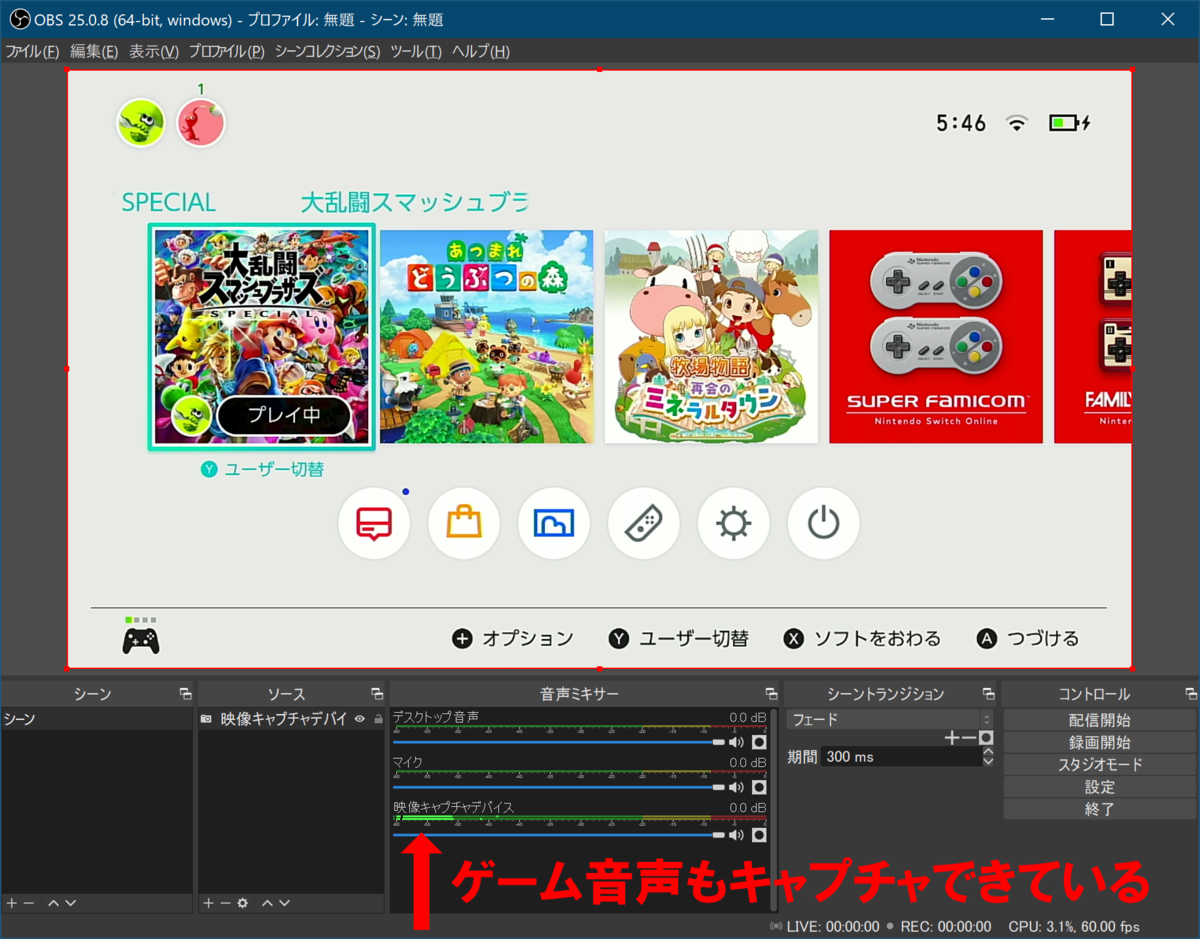Image resolution: width=1200 pixels, height=939 pixels.
Task: Decrease transition duration with the down arrow
Action: (x=988, y=762)
